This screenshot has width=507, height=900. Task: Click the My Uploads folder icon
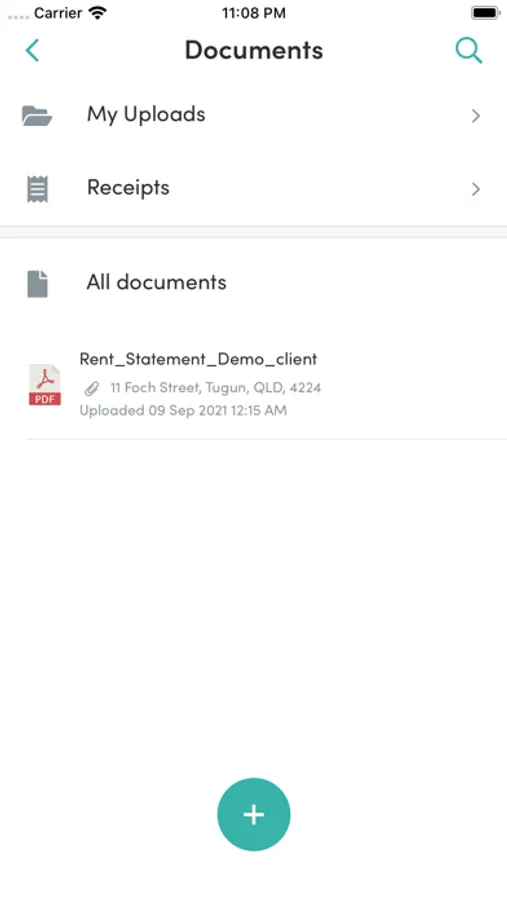(37, 115)
